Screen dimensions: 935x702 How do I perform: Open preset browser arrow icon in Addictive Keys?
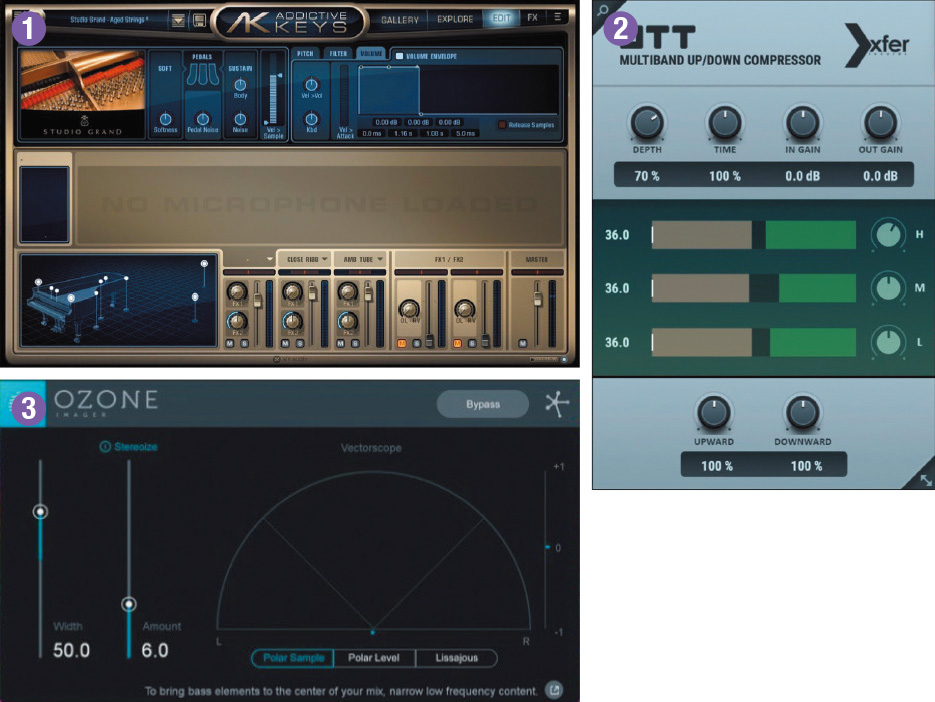(178, 20)
